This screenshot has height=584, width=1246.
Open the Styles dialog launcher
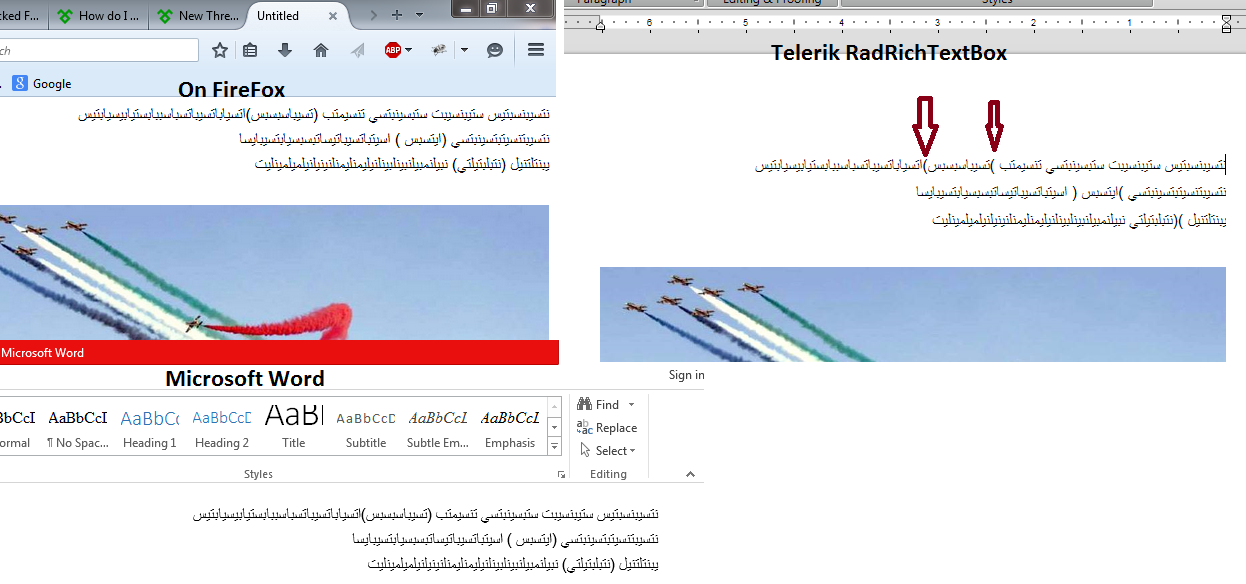[560, 475]
